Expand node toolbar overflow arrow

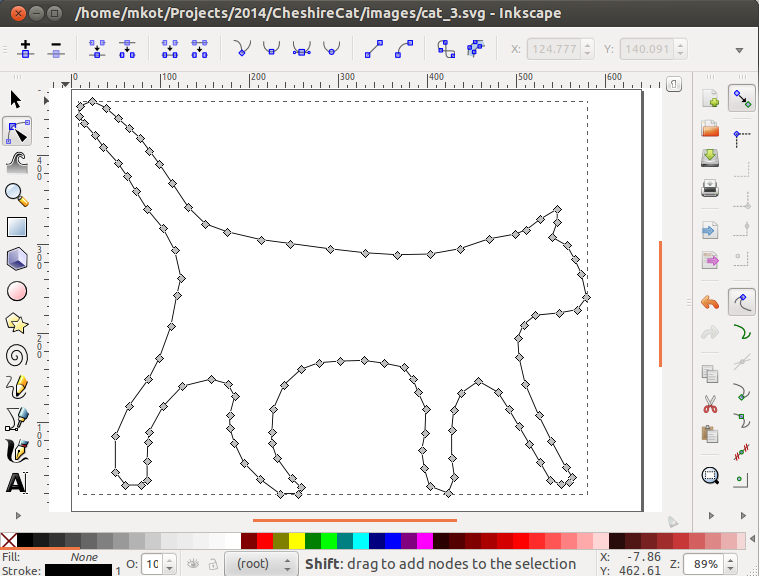(739, 50)
